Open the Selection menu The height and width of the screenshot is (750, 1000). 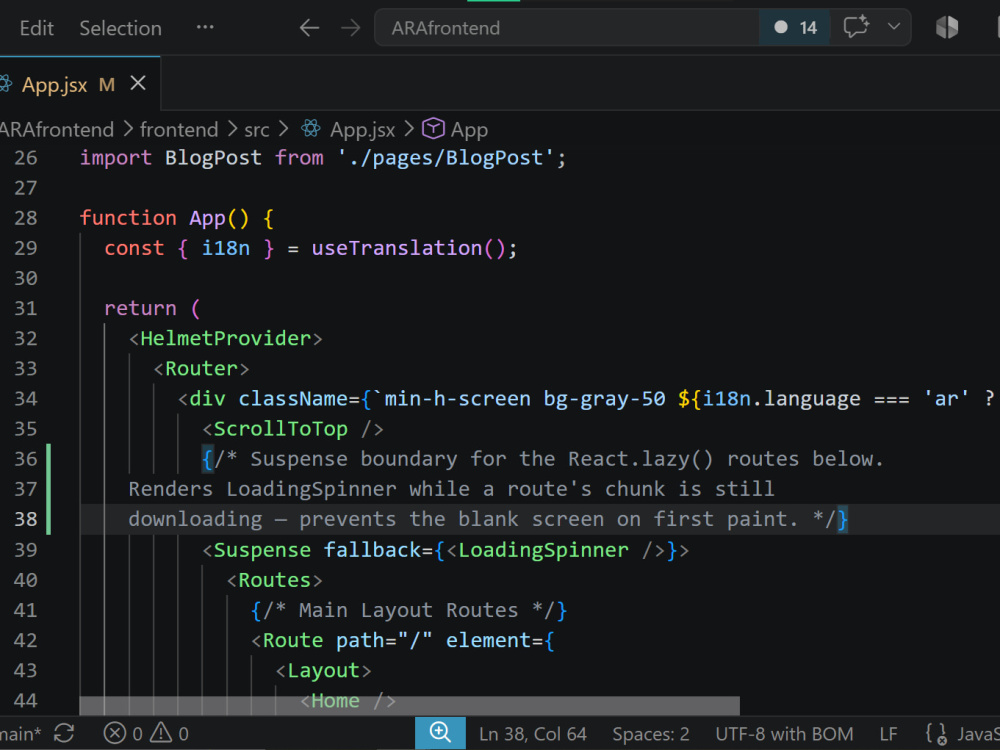121,28
